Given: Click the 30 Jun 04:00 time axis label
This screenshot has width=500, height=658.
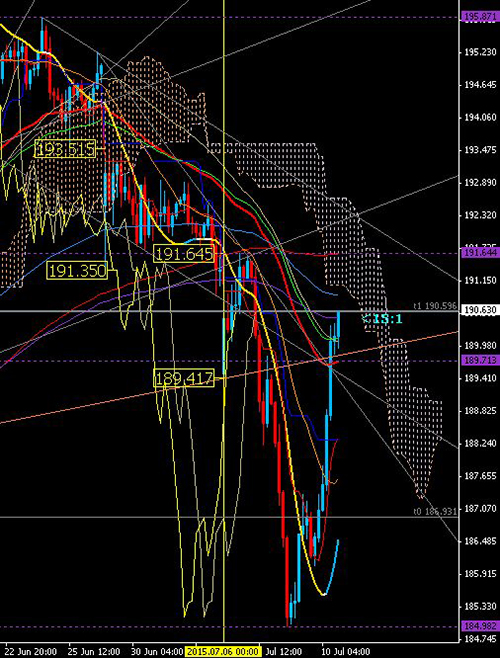Looking at the screenshot, I should pos(158,652).
